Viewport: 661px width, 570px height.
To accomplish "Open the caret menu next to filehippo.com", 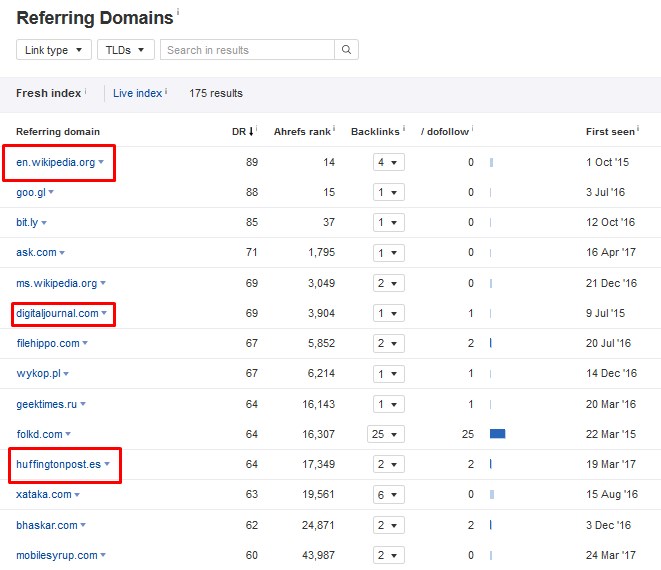I will tap(85, 343).
